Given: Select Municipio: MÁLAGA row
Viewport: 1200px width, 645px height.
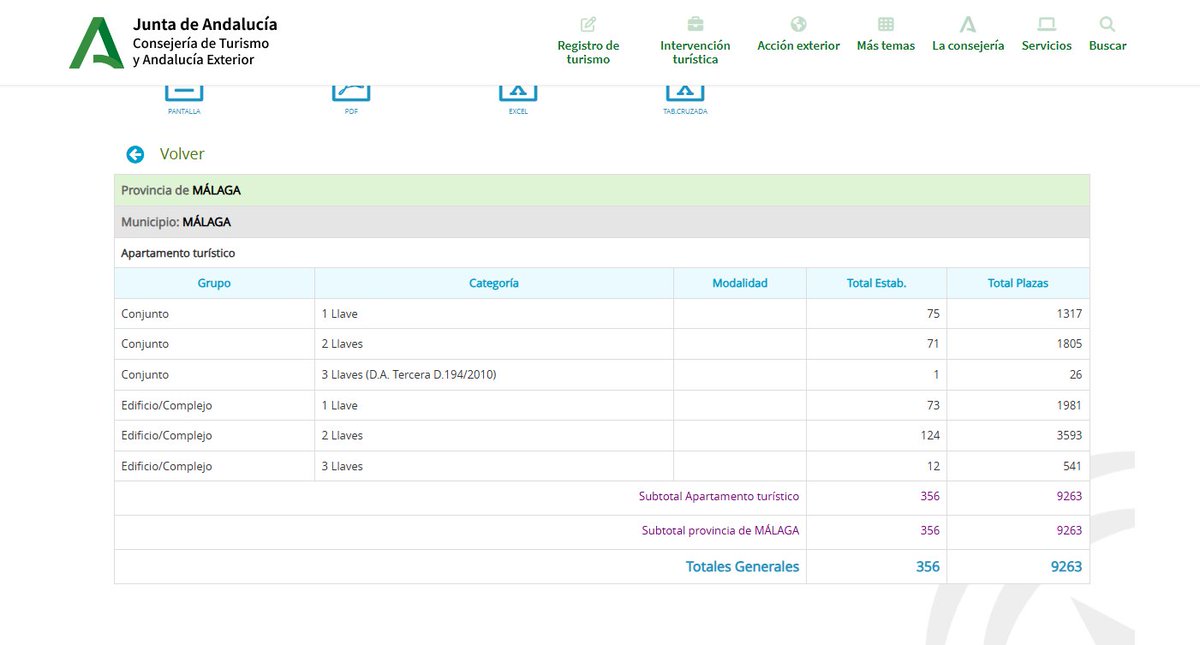Looking at the screenshot, I should (x=602, y=222).
